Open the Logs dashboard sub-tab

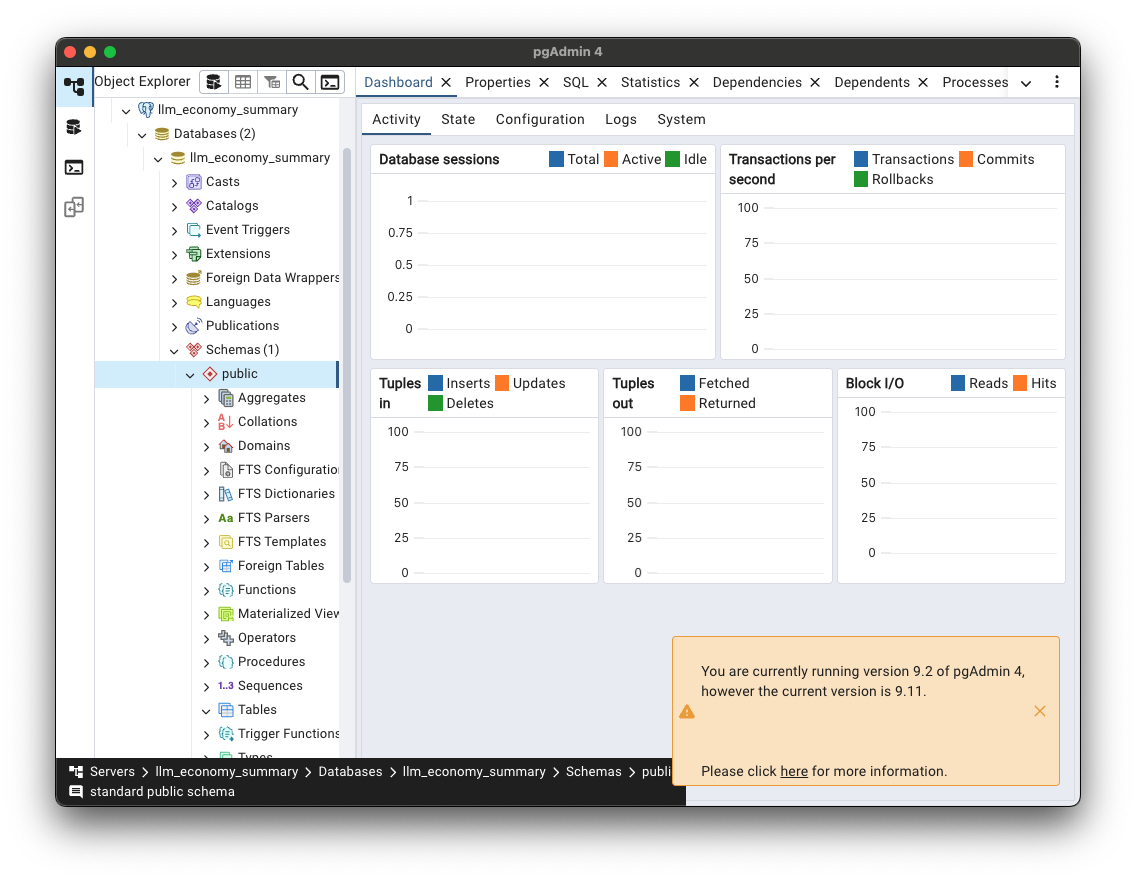621,120
